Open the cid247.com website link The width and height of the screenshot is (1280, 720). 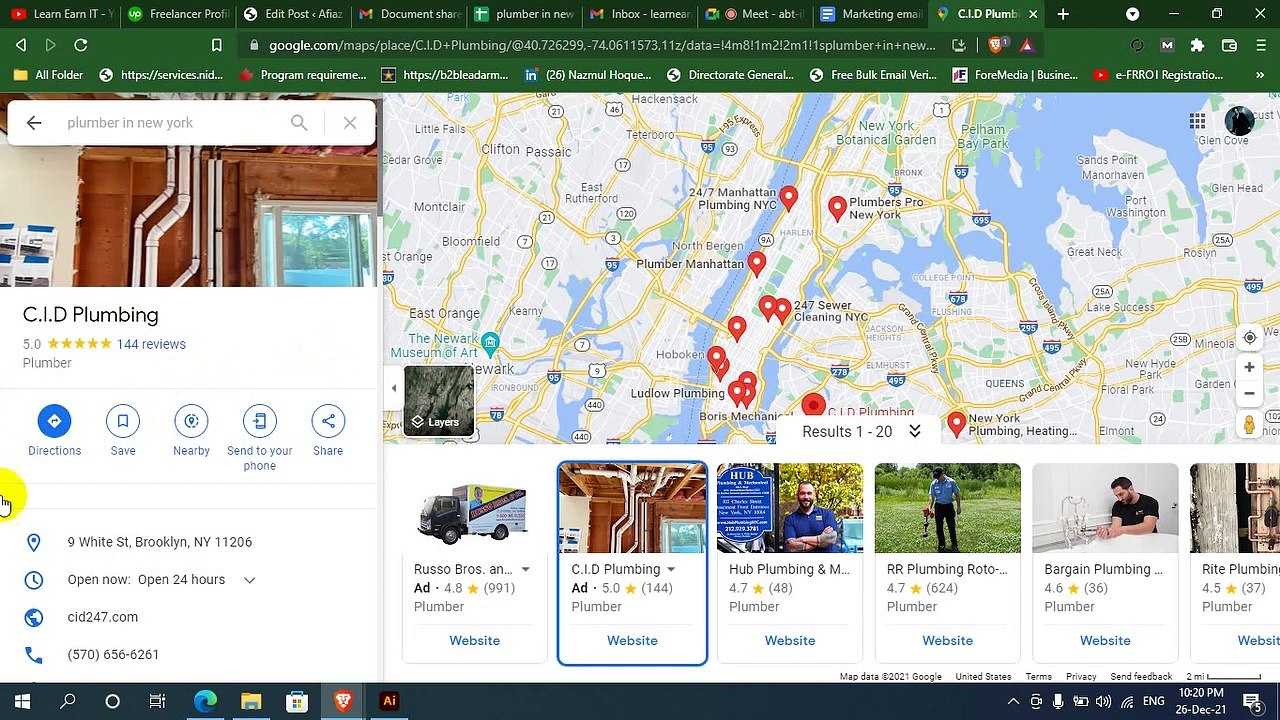[x=103, y=617]
